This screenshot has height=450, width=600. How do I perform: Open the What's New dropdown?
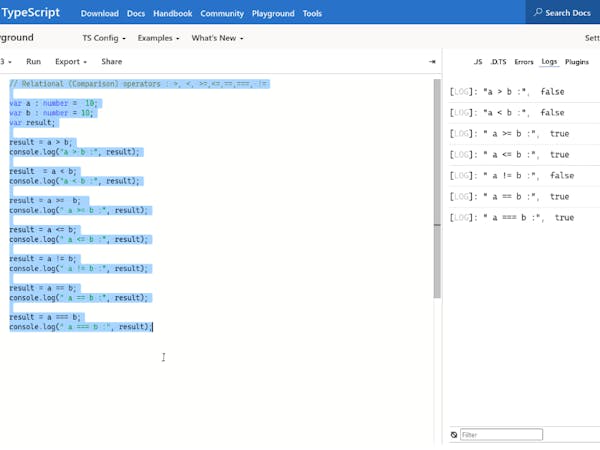coord(217,38)
